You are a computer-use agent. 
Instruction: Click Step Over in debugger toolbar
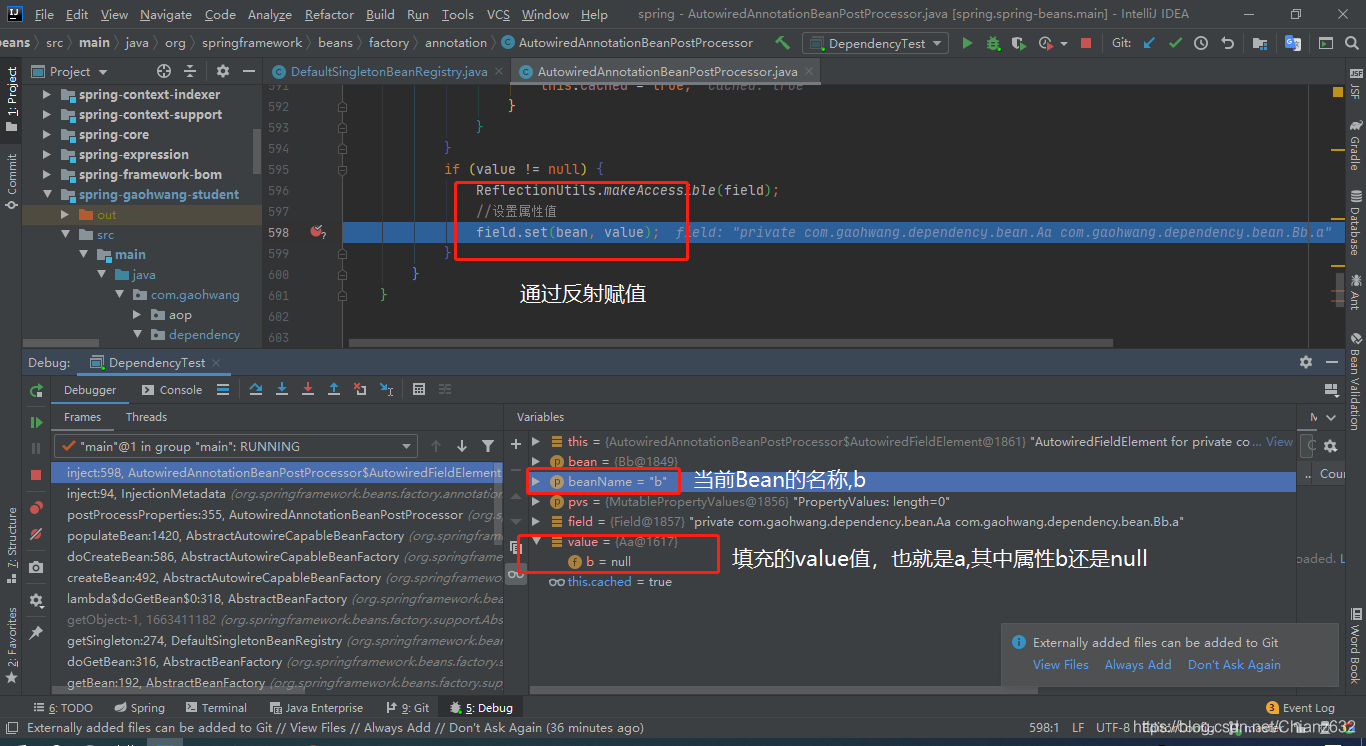click(256, 389)
